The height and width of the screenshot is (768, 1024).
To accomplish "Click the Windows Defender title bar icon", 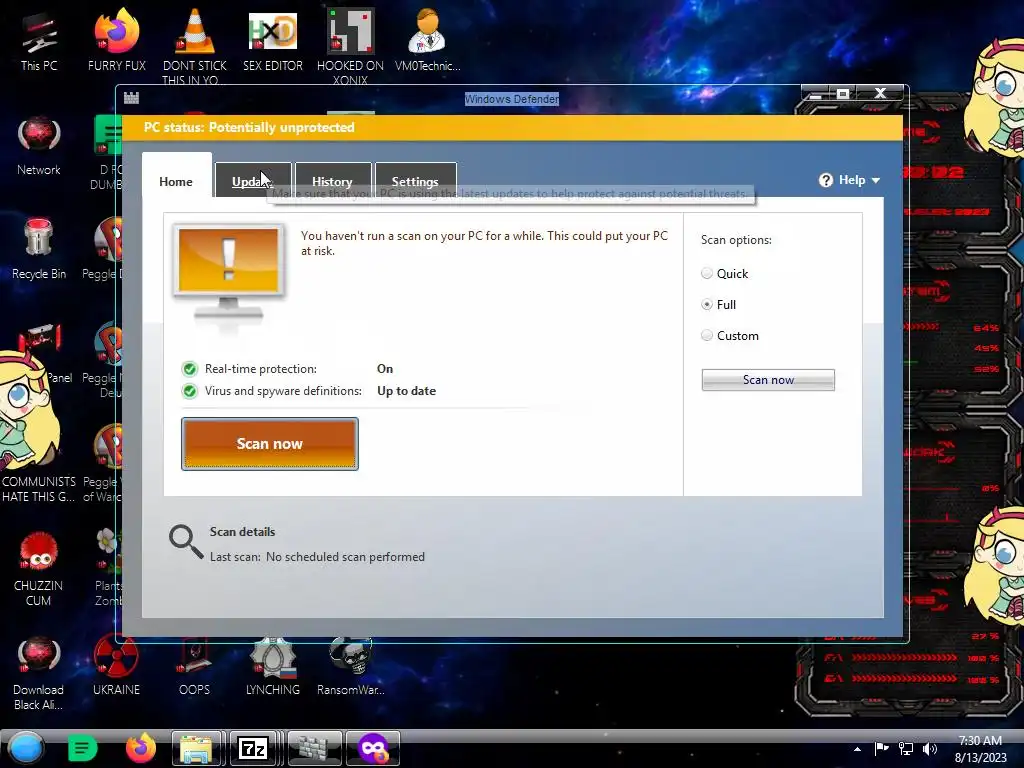I will pyautogui.click(x=131, y=98).
